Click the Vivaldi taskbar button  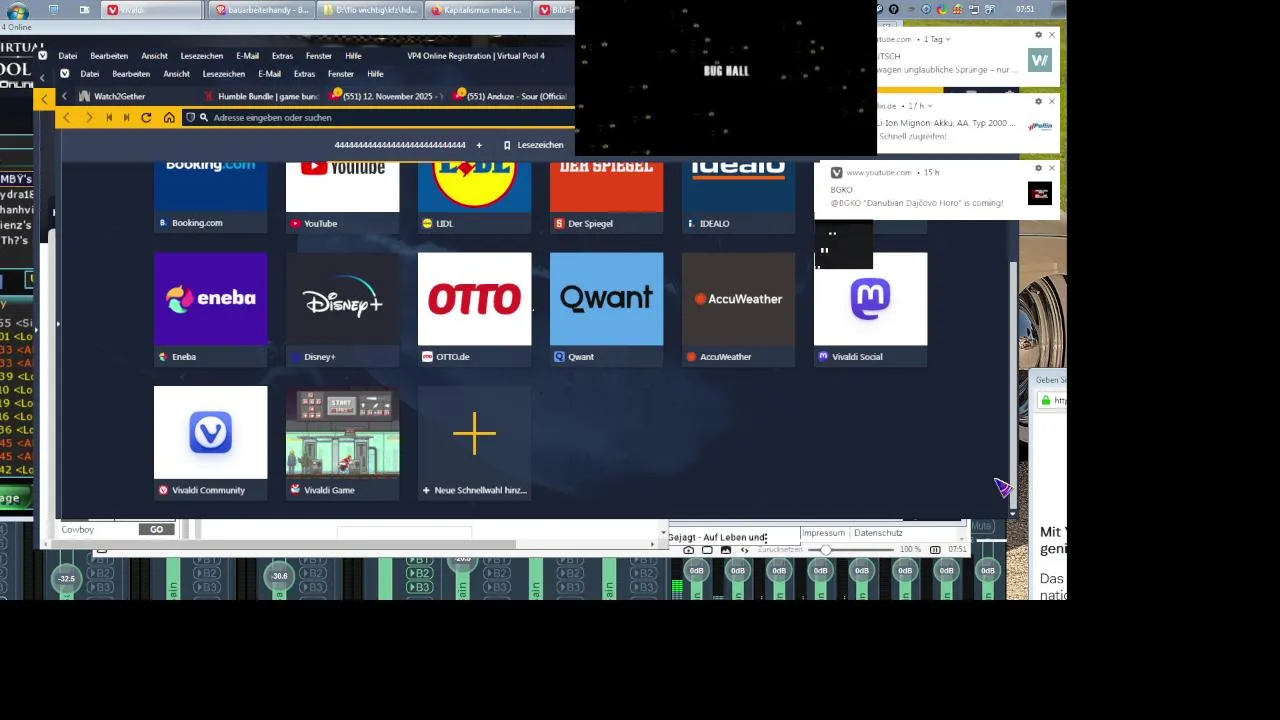point(153,10)
